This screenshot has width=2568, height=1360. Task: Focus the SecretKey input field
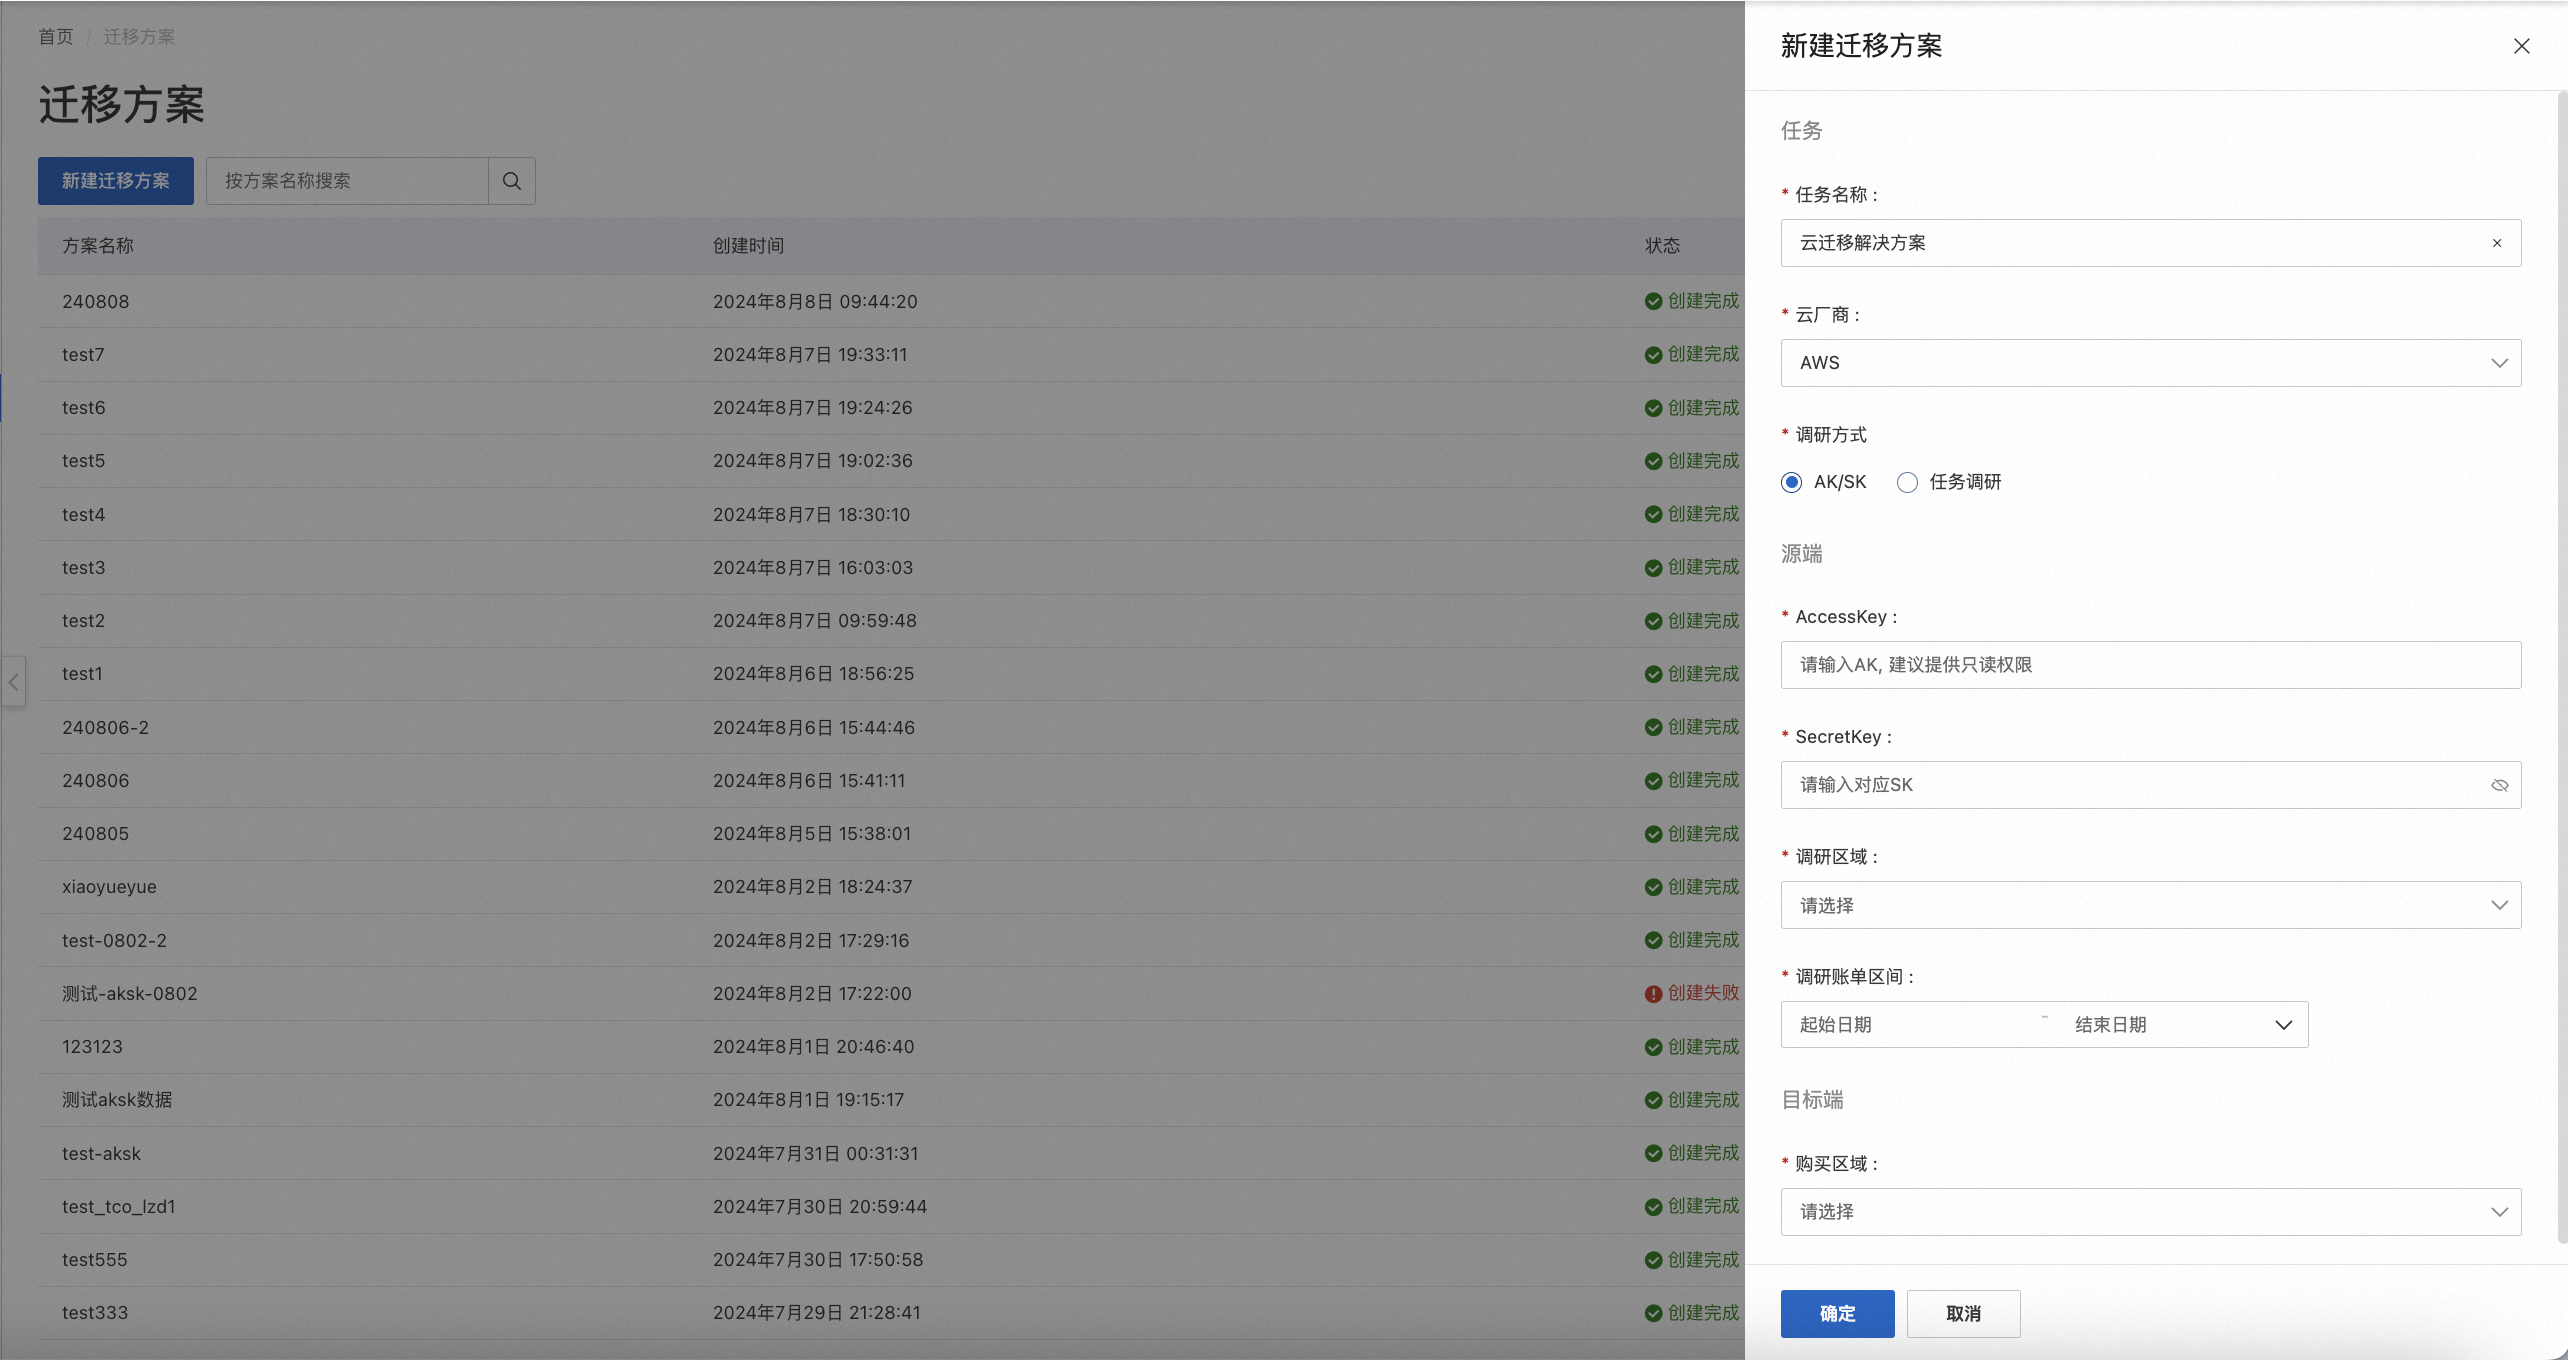[x=2150, y=785]
